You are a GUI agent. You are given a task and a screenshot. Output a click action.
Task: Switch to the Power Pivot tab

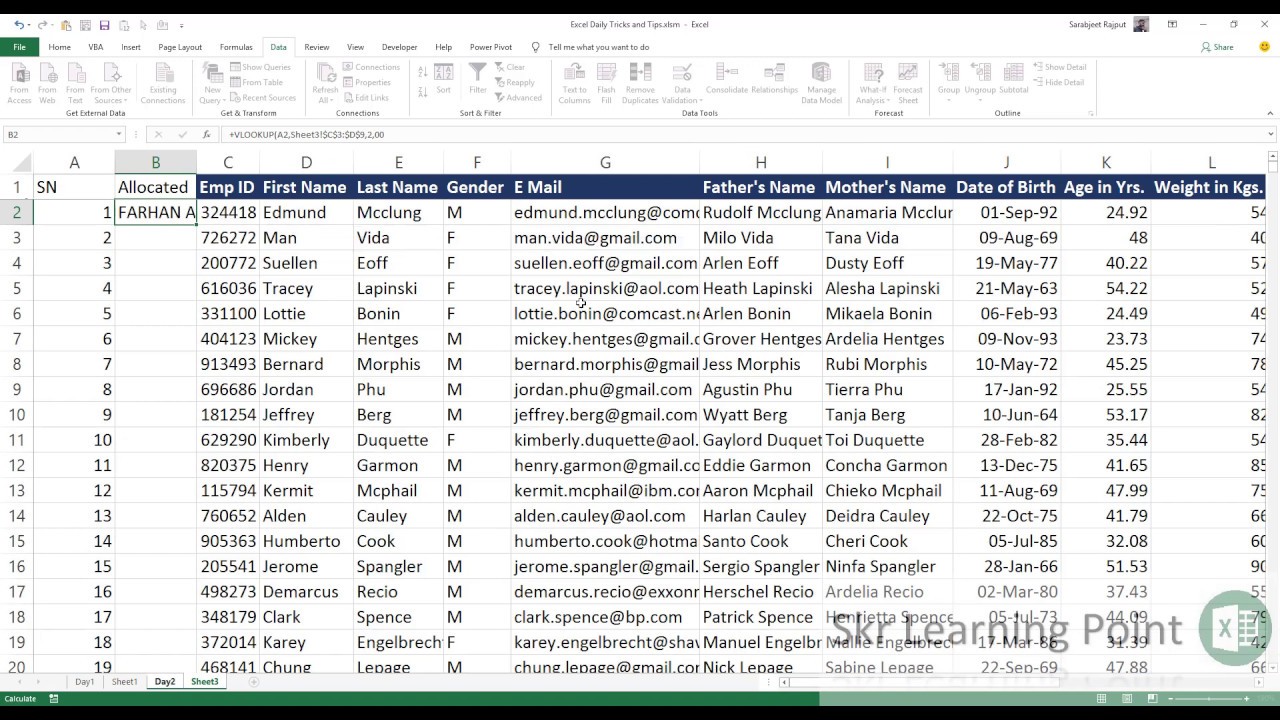click(490, 47)
